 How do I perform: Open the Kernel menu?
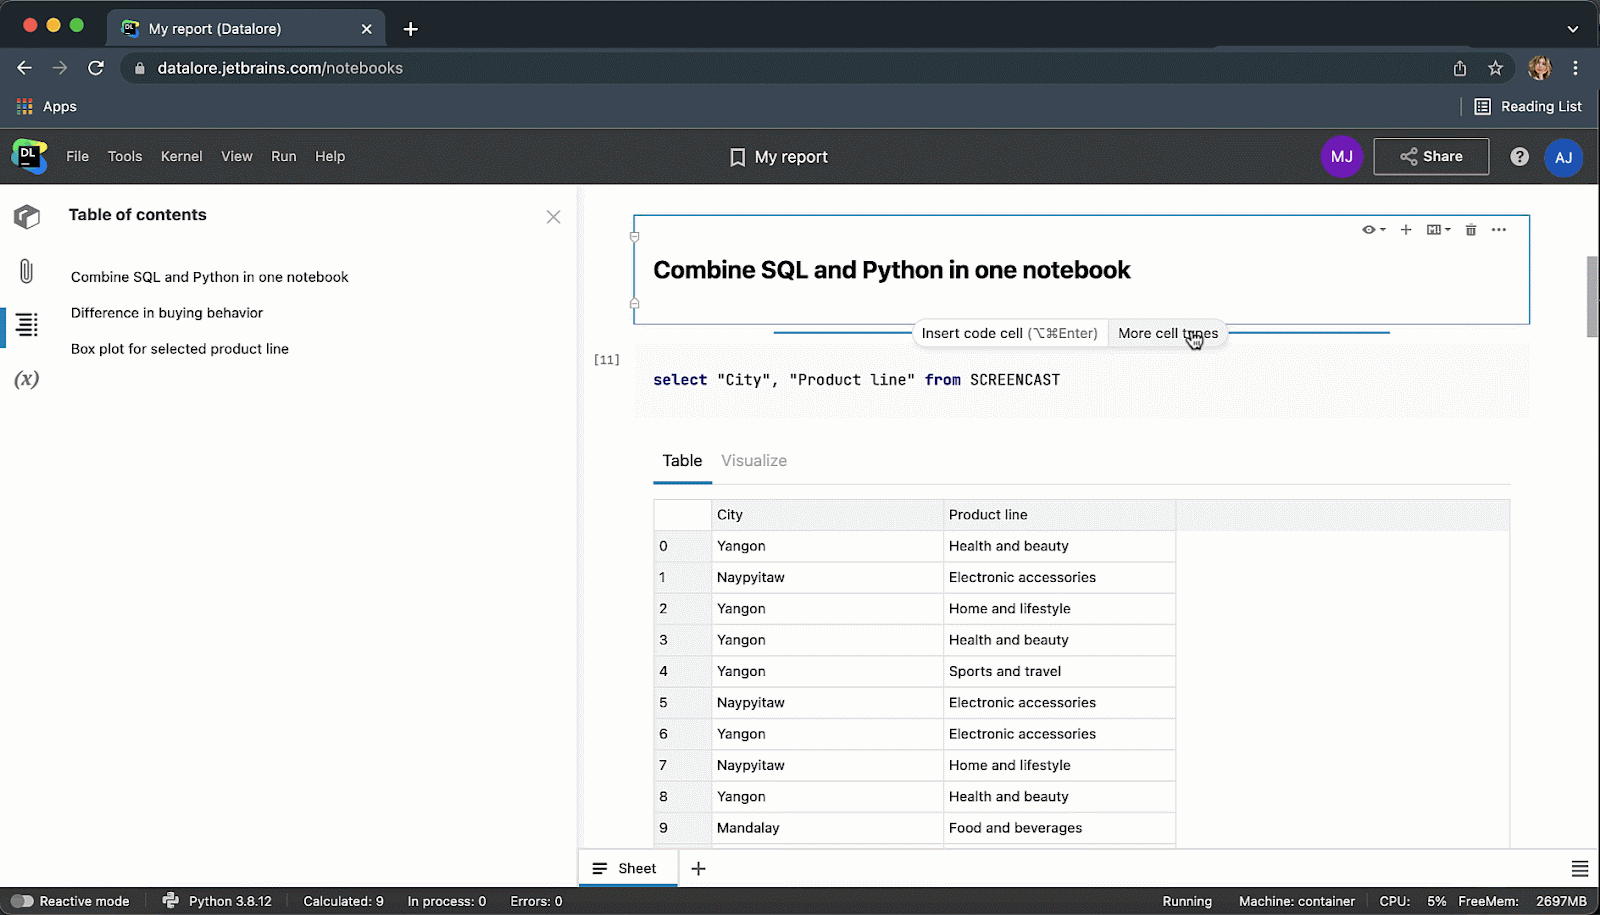pyautogui.click(x=181, y=157)
